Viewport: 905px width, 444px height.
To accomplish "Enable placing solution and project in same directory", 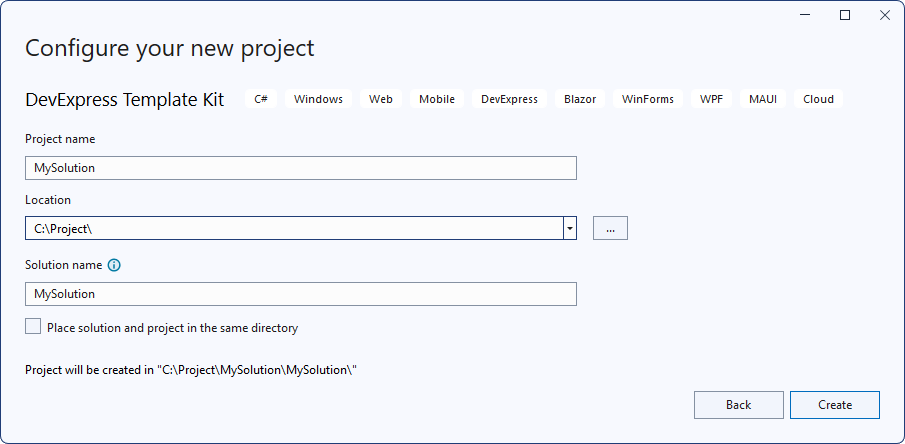I will (x=34, y=327).
